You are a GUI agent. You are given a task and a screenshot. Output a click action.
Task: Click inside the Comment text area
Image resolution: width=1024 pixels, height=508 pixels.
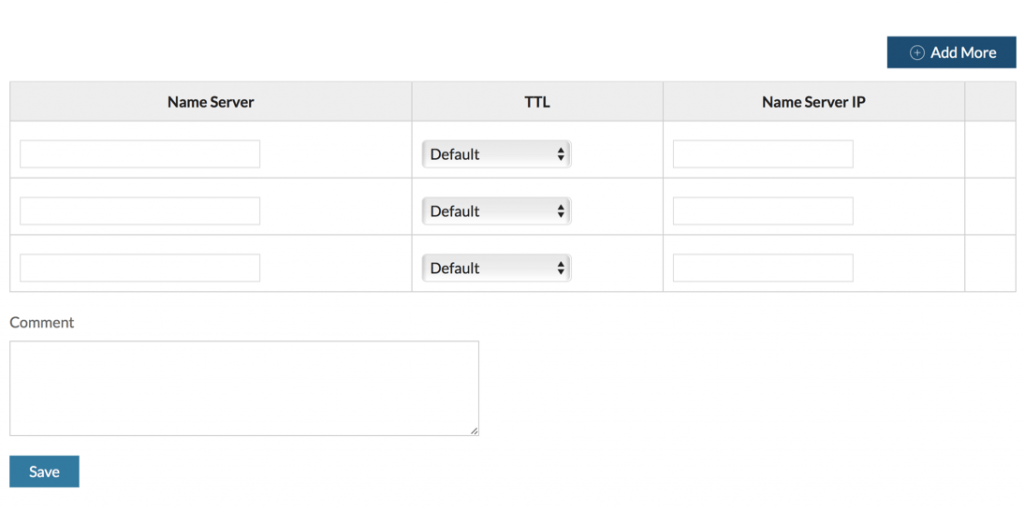244,388
